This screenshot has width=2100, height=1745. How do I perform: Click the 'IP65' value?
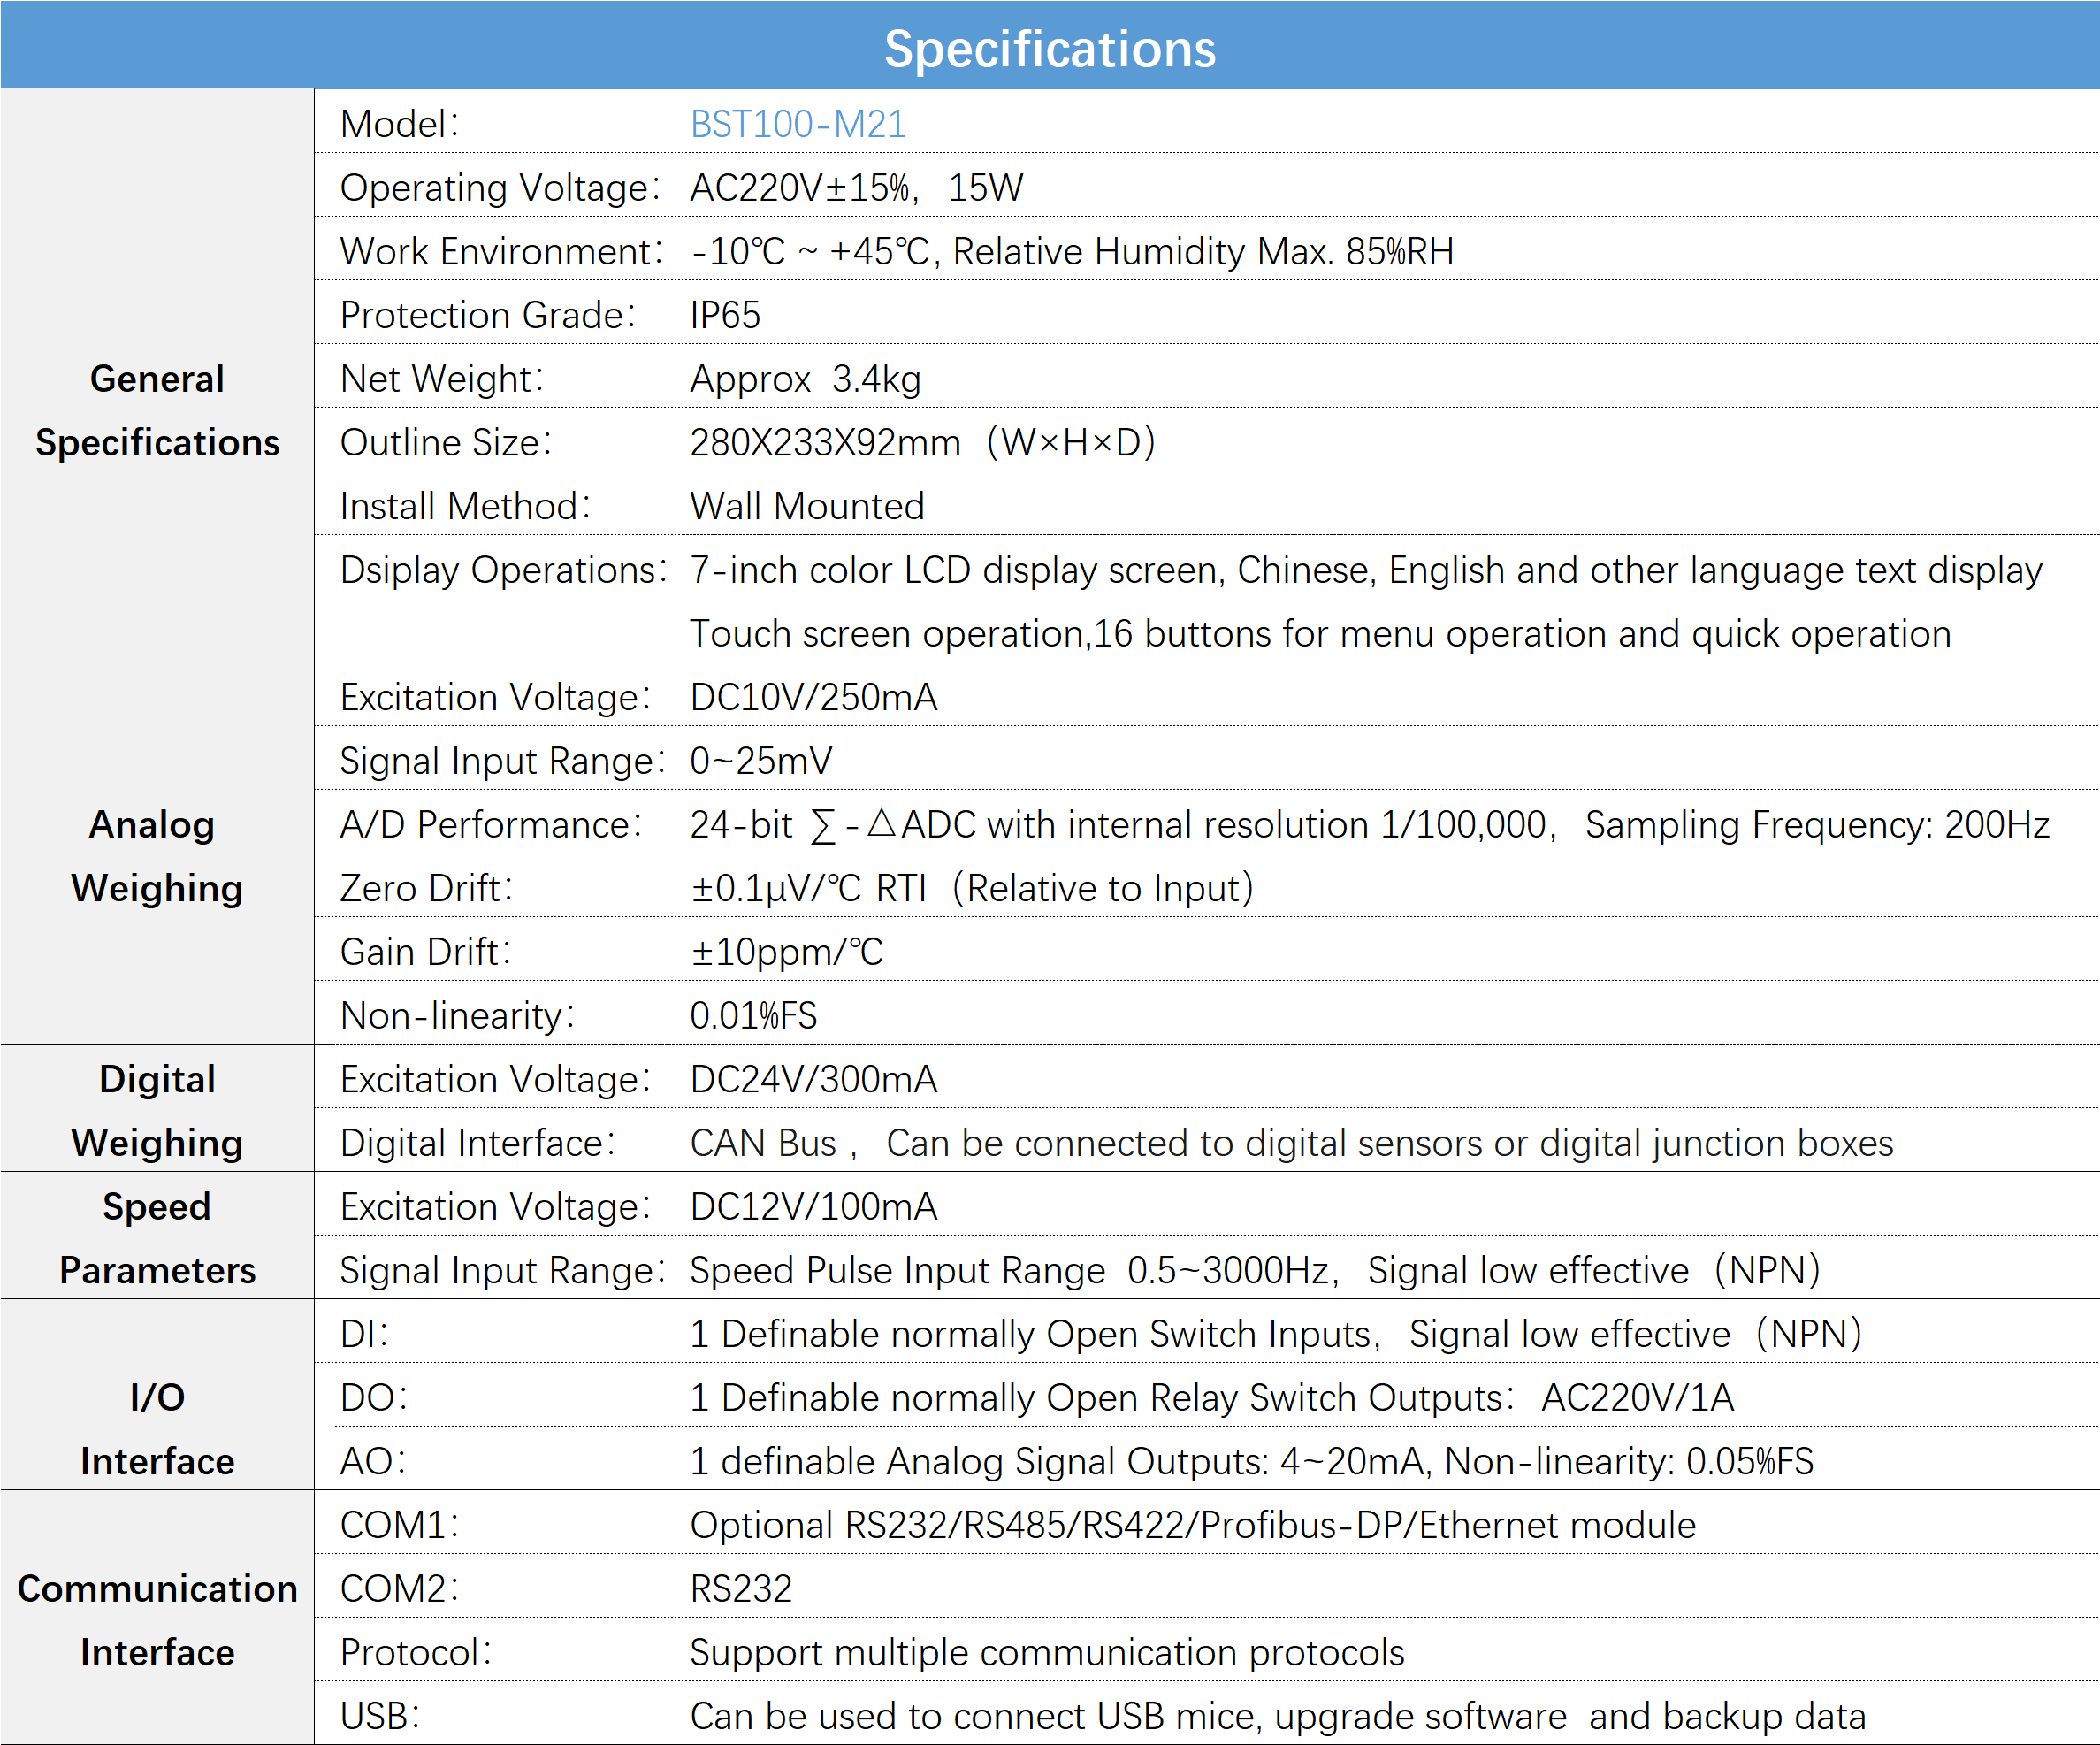click(725, 315)
